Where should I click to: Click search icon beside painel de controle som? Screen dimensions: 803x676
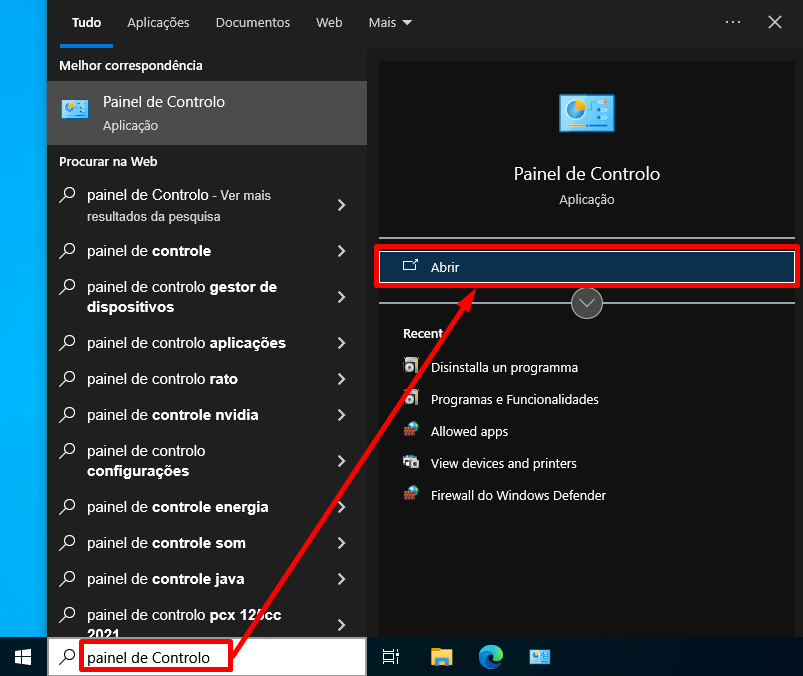pyautogui.click(x=67, y=542)
